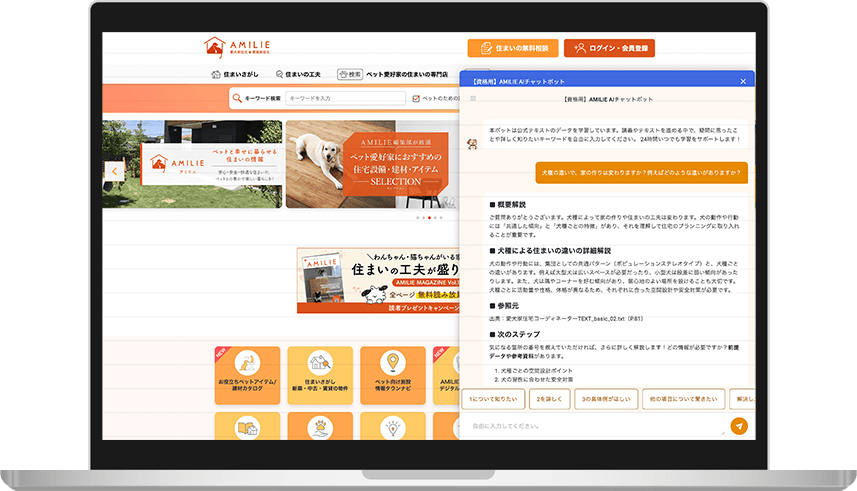Image resolution: width=857 pixels, height=491 pixels.
Task: Open the lightbulb tile icon
Action: [393, 428]
